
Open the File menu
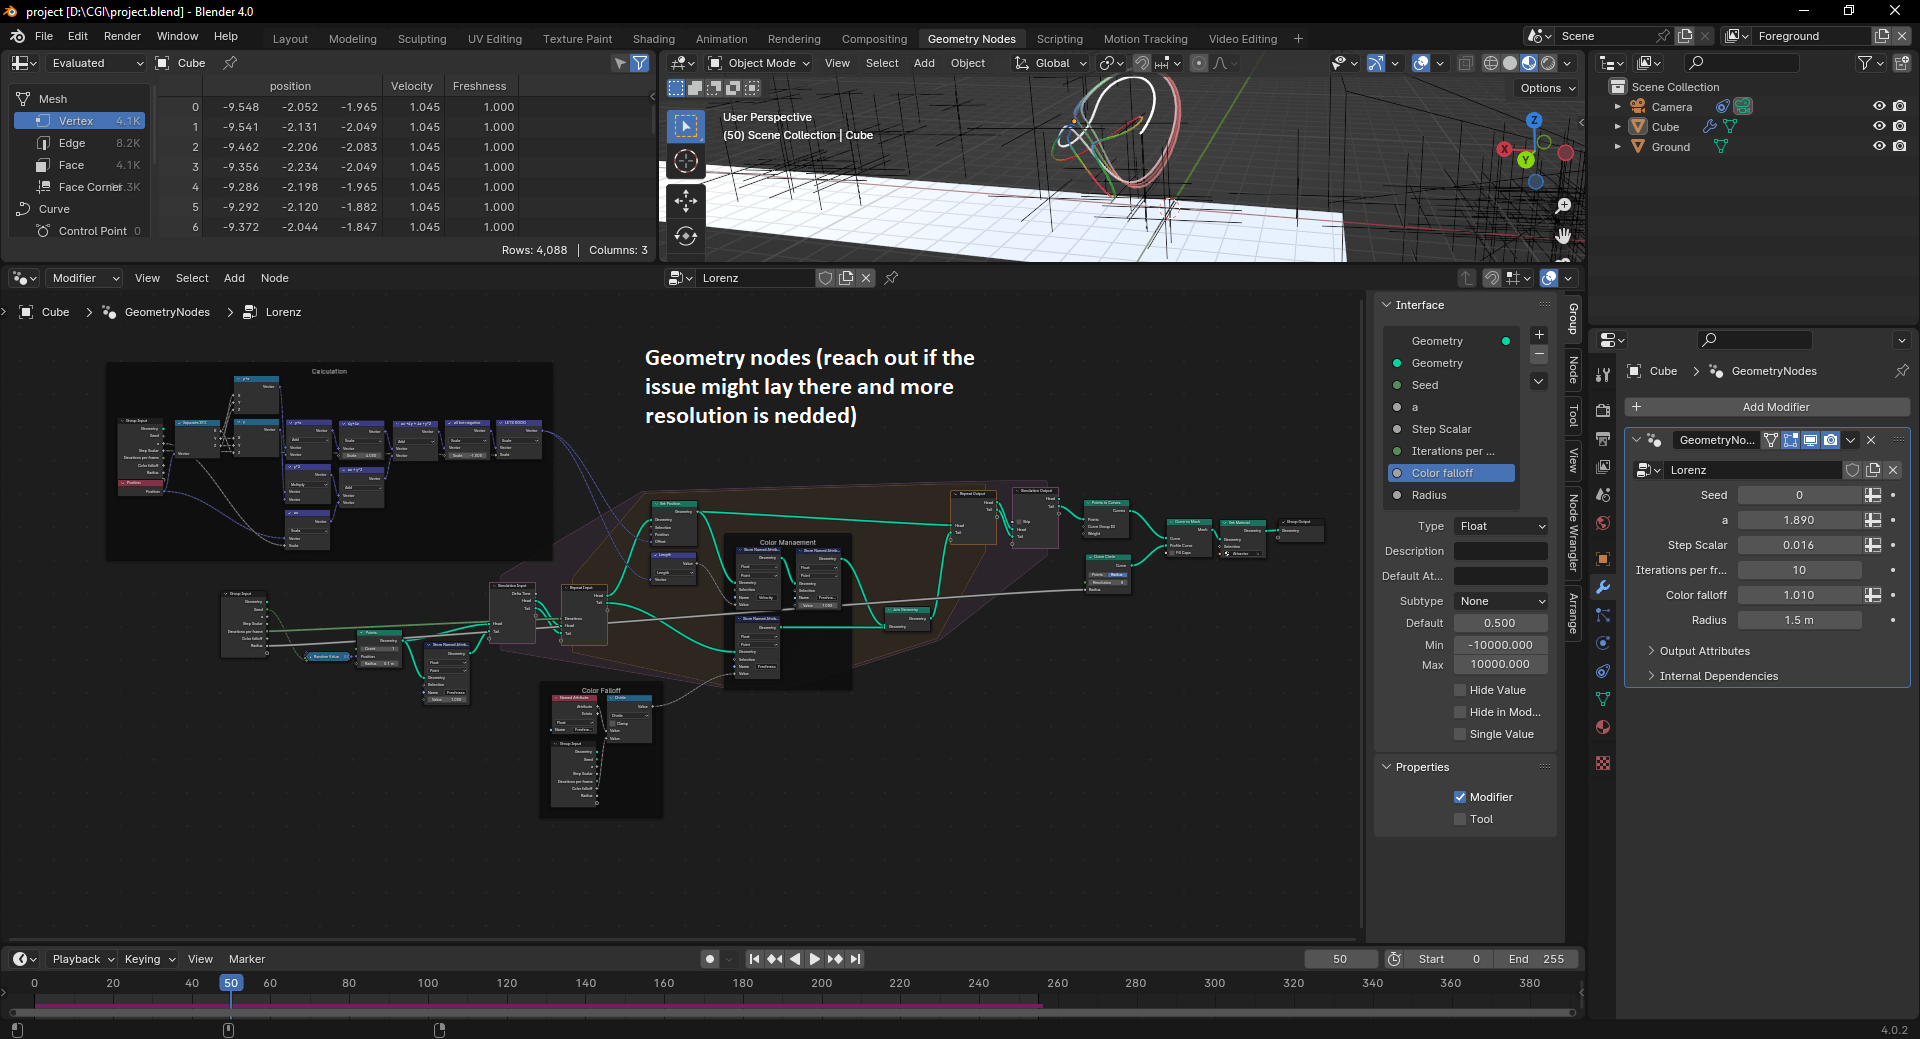(x=44, y=36)
